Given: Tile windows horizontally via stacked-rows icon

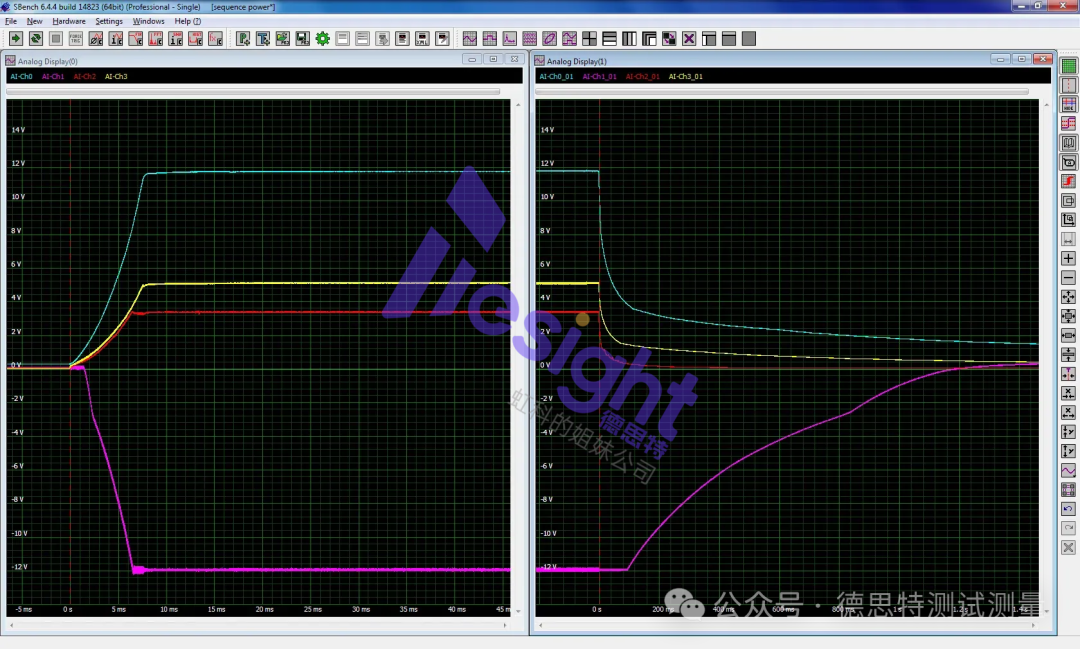Looking at the screenshot, I should (x=610, y=39).
